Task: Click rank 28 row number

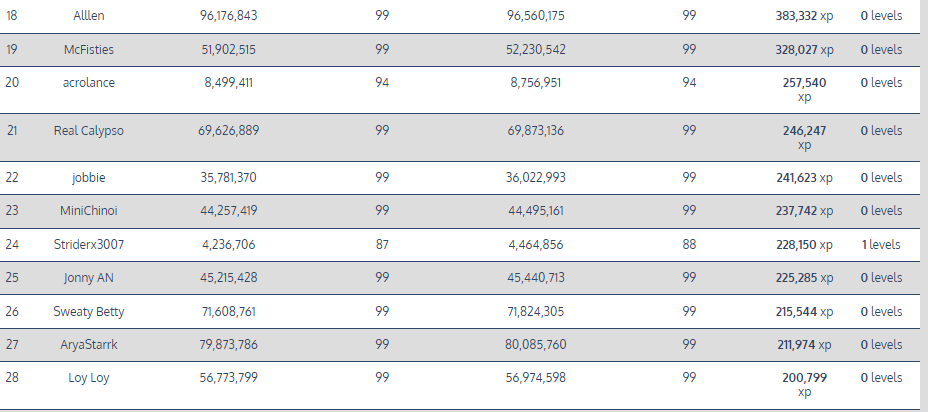Action: pos(12,378)
